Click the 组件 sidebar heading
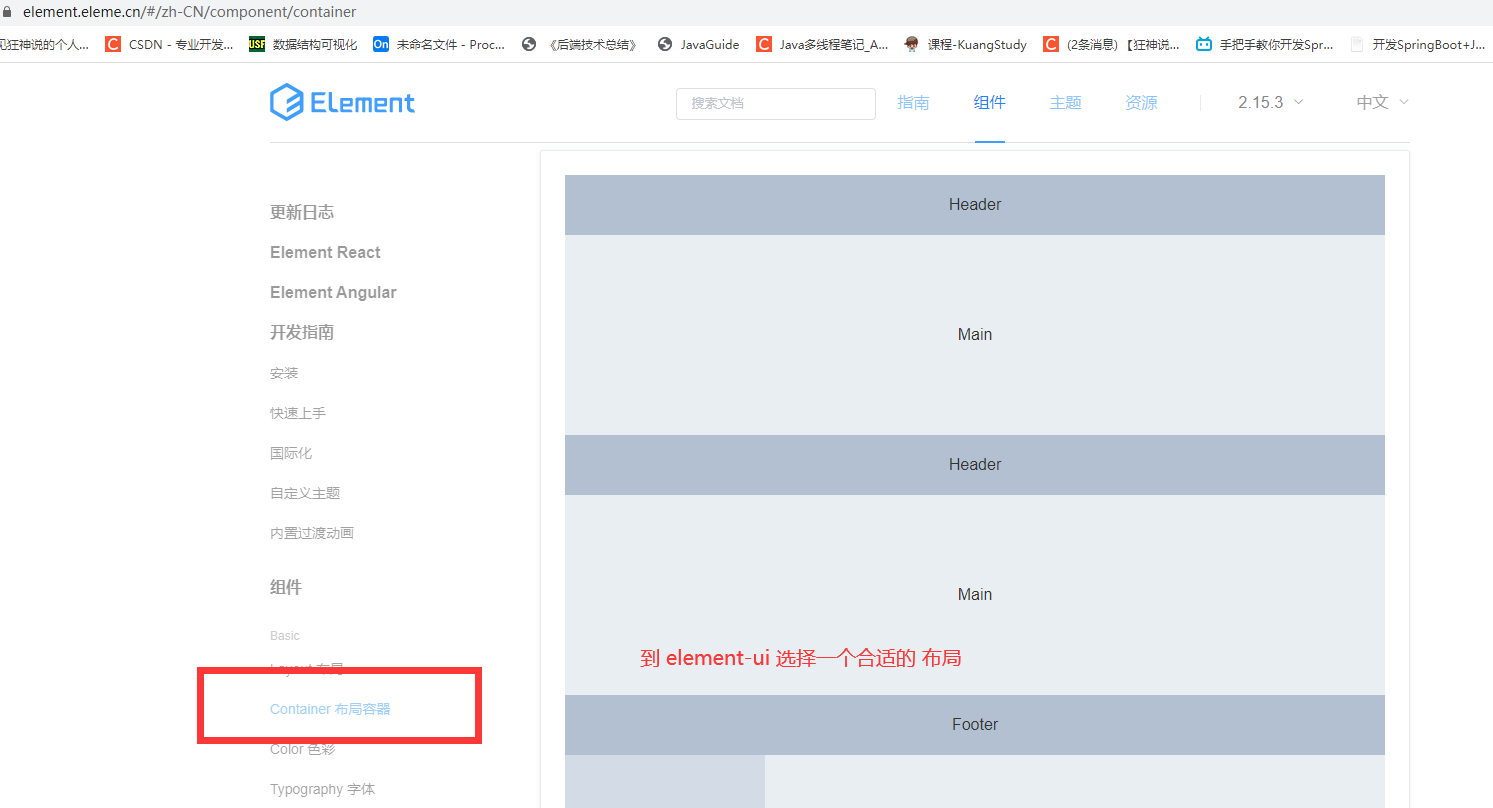 [286, 587]
